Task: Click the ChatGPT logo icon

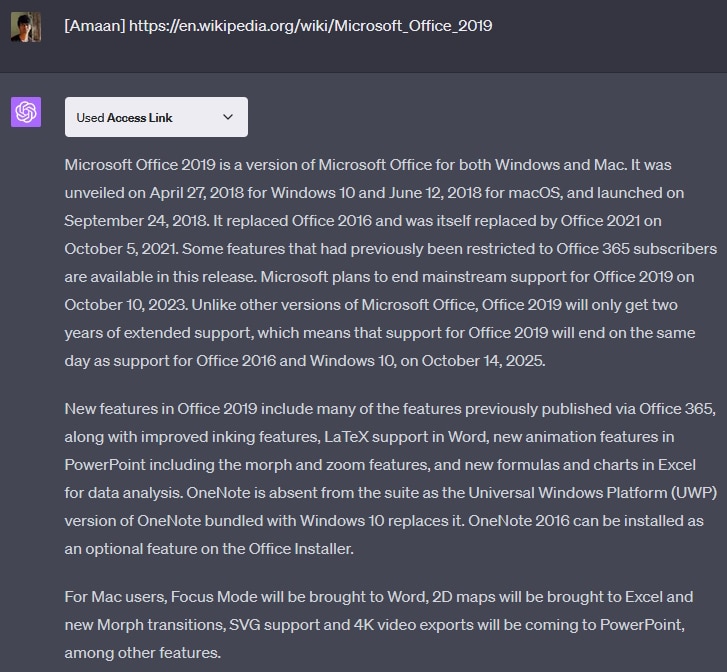Action: point(26,112)
